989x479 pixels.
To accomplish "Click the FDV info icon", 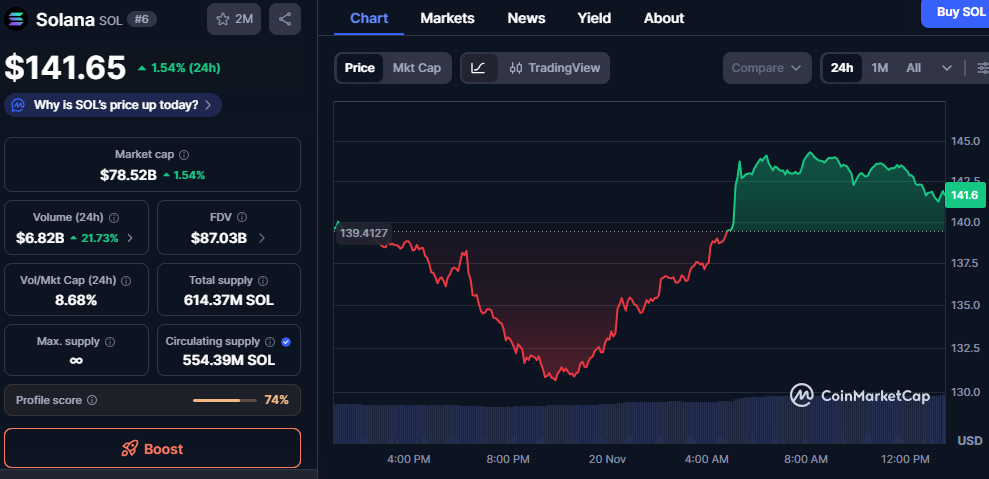I will pos(242,217).
